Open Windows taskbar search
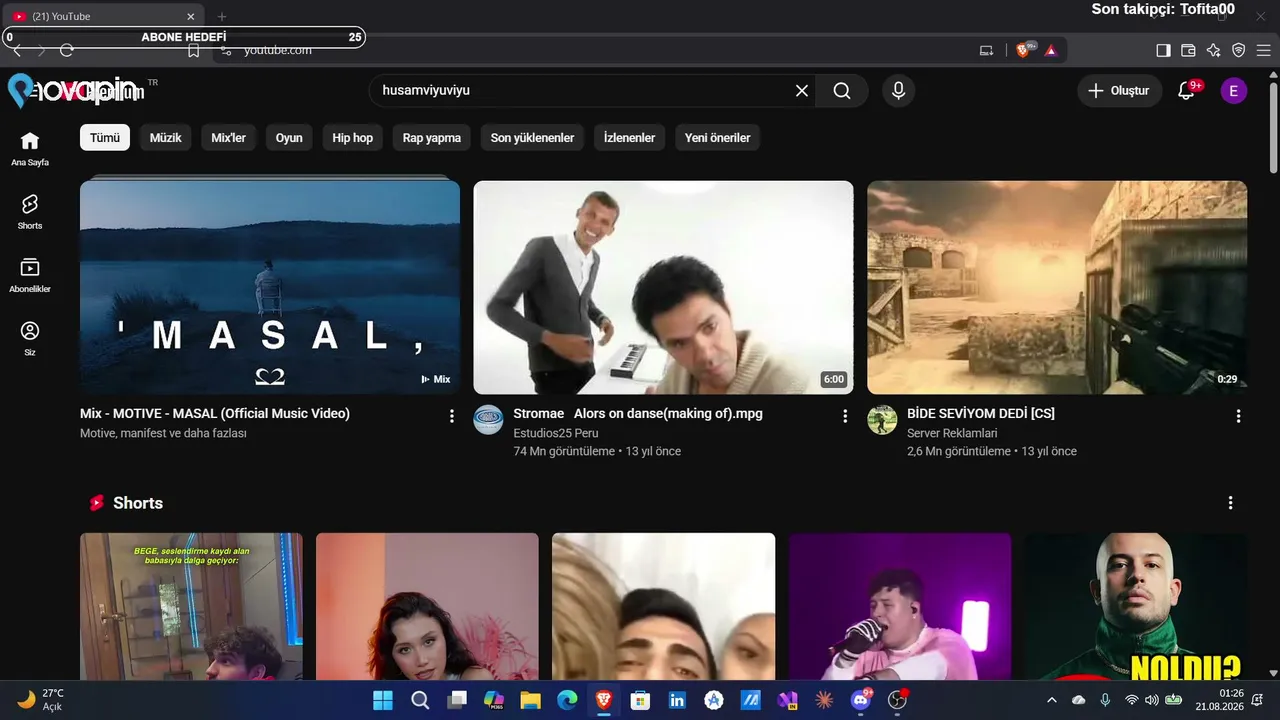The image size is (1280, 720). coord(420,700)
